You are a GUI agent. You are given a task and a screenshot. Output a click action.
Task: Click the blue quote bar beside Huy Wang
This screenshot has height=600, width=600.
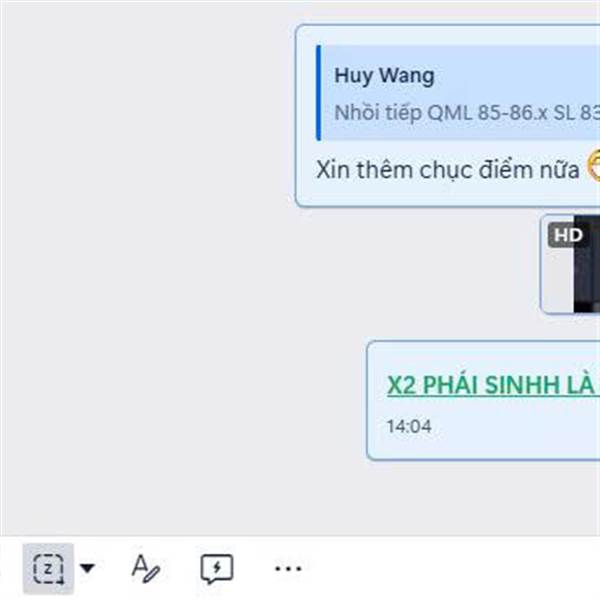click(x=318, y=93)
